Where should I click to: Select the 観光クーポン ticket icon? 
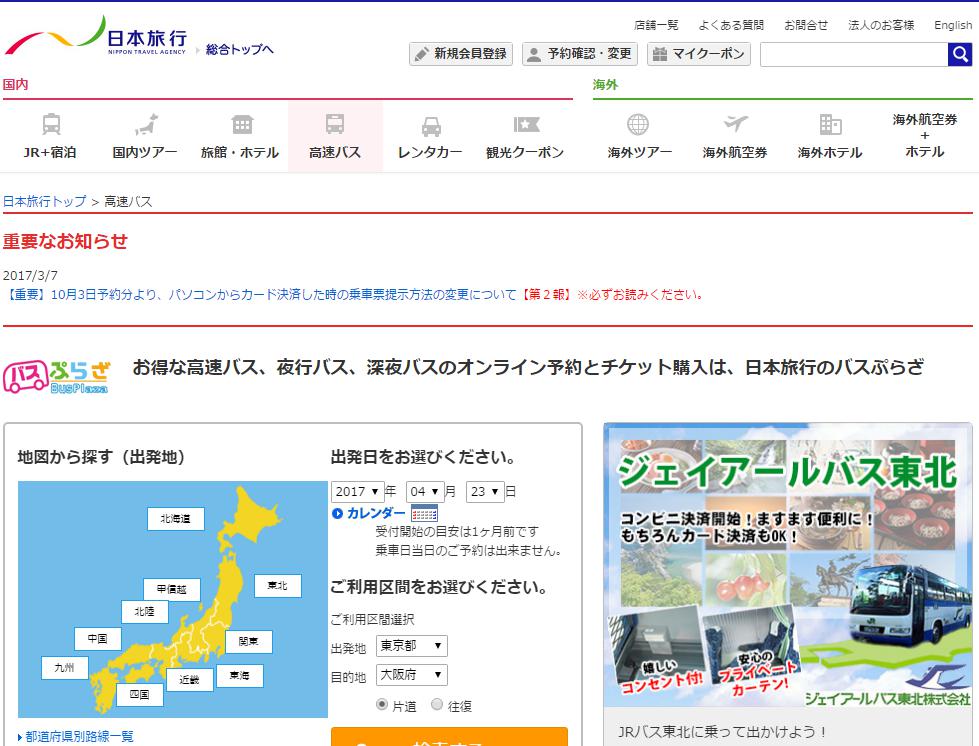[526, 124]
